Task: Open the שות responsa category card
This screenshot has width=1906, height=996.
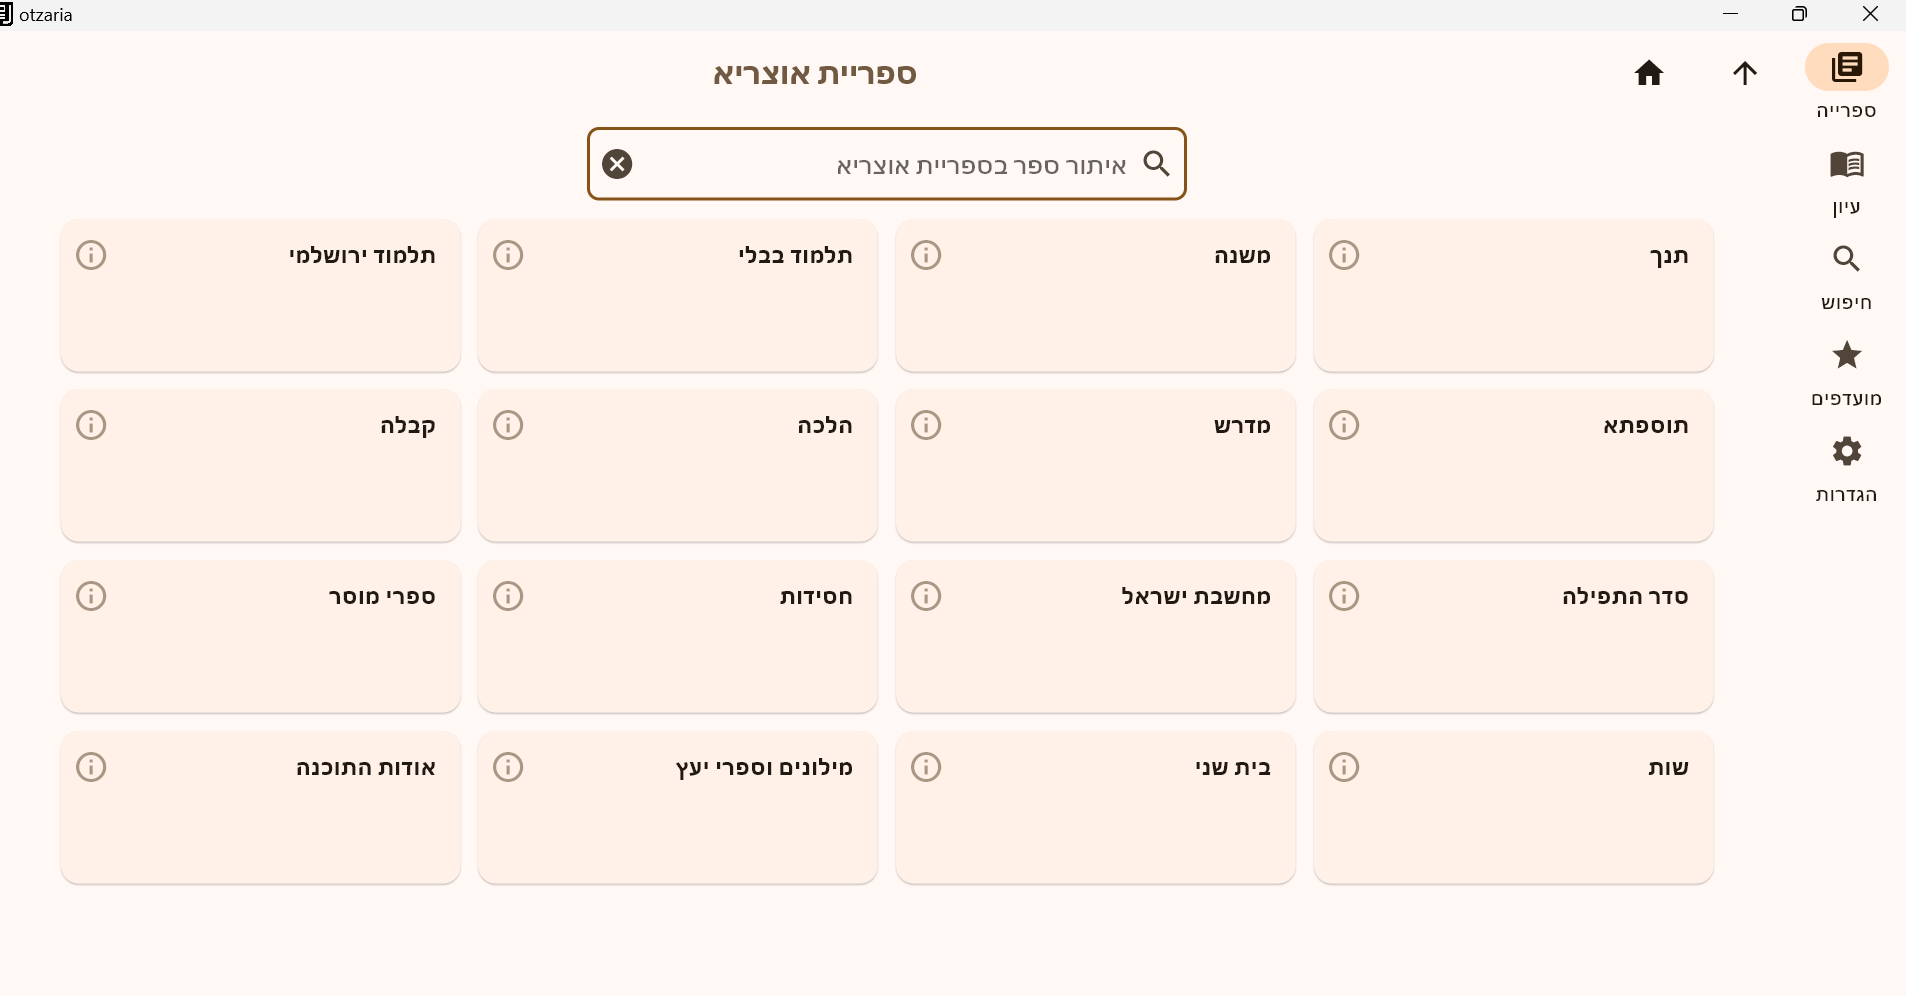Action: tap(1514, 808)
